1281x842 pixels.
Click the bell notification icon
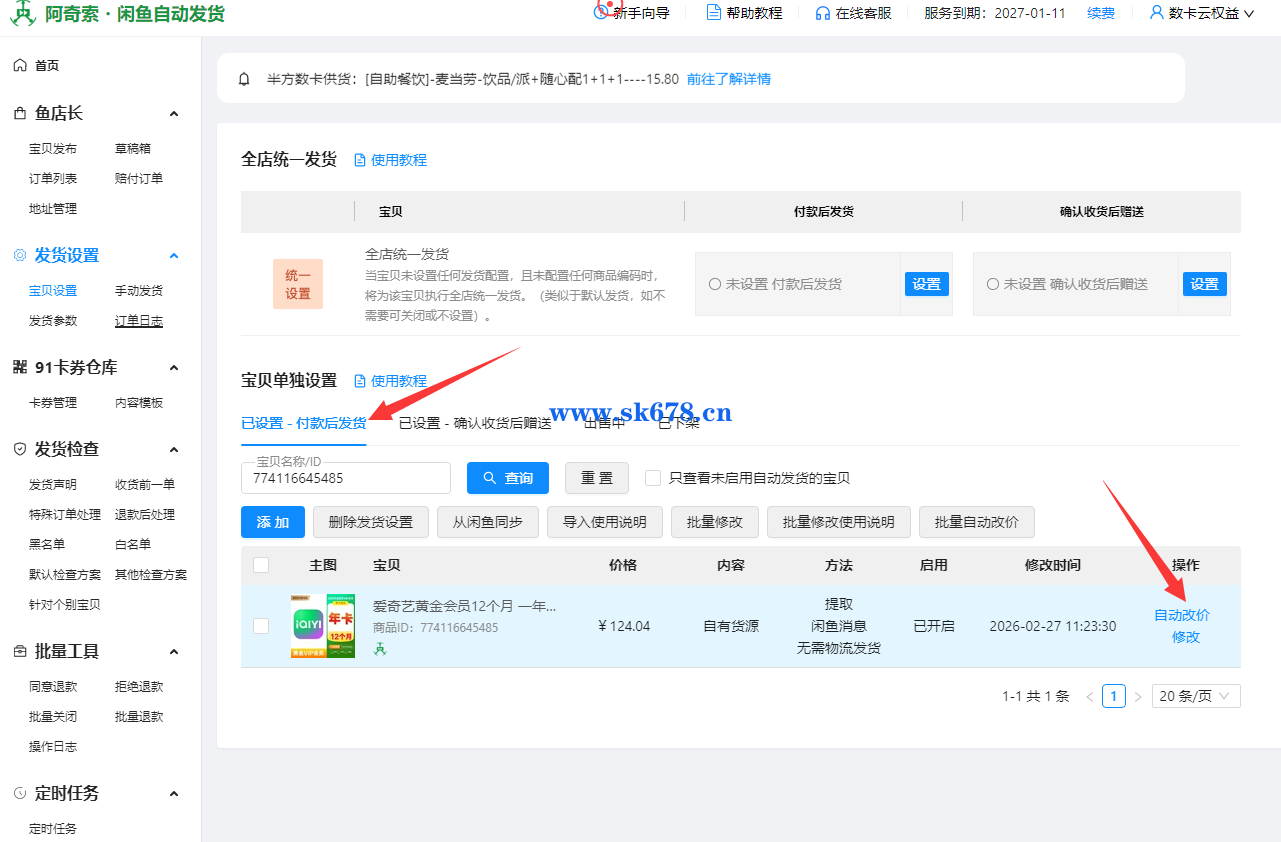(x=244, y=79)
